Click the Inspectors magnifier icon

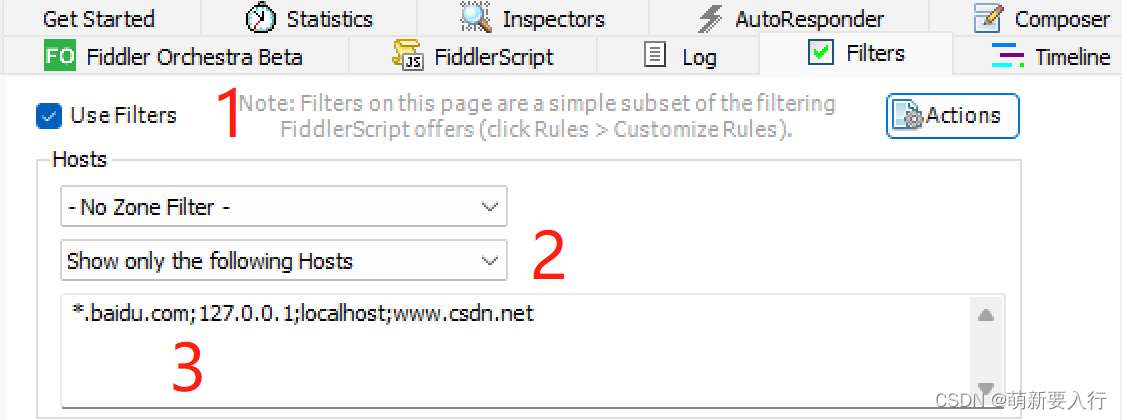[475, 18]
